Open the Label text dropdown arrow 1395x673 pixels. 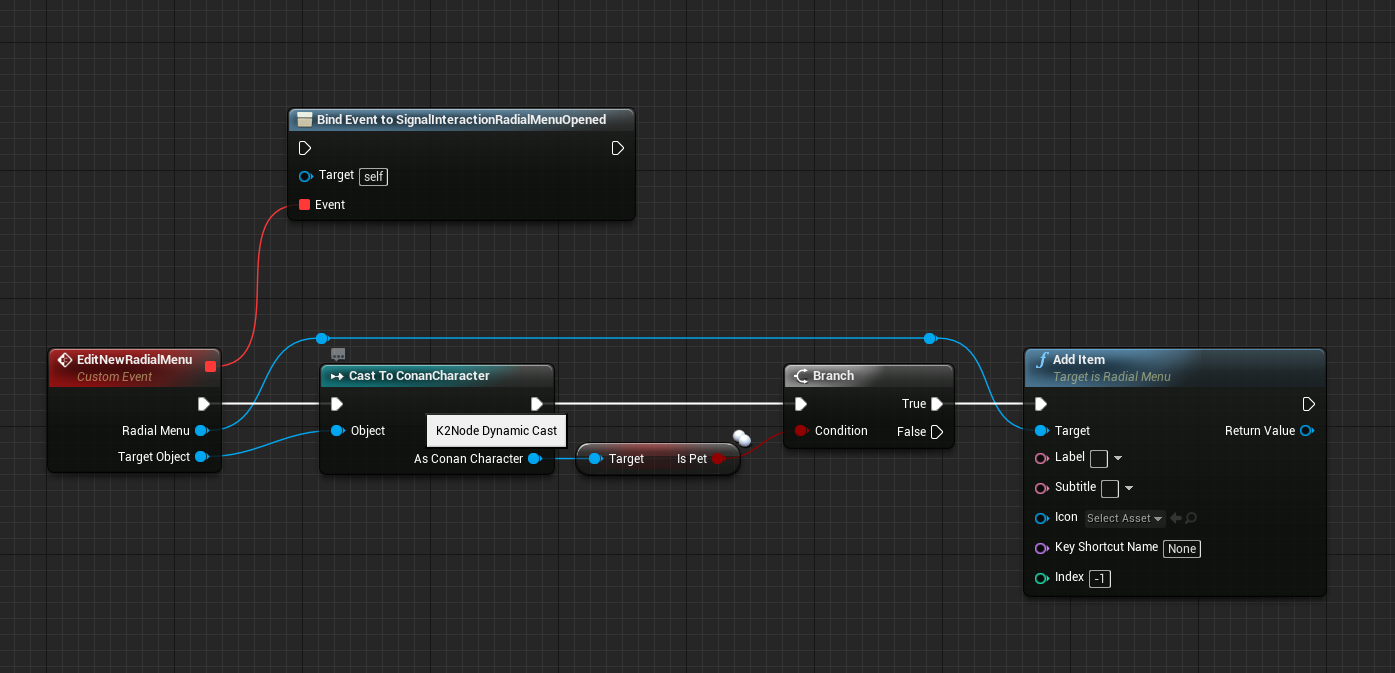click(1118, 458)
